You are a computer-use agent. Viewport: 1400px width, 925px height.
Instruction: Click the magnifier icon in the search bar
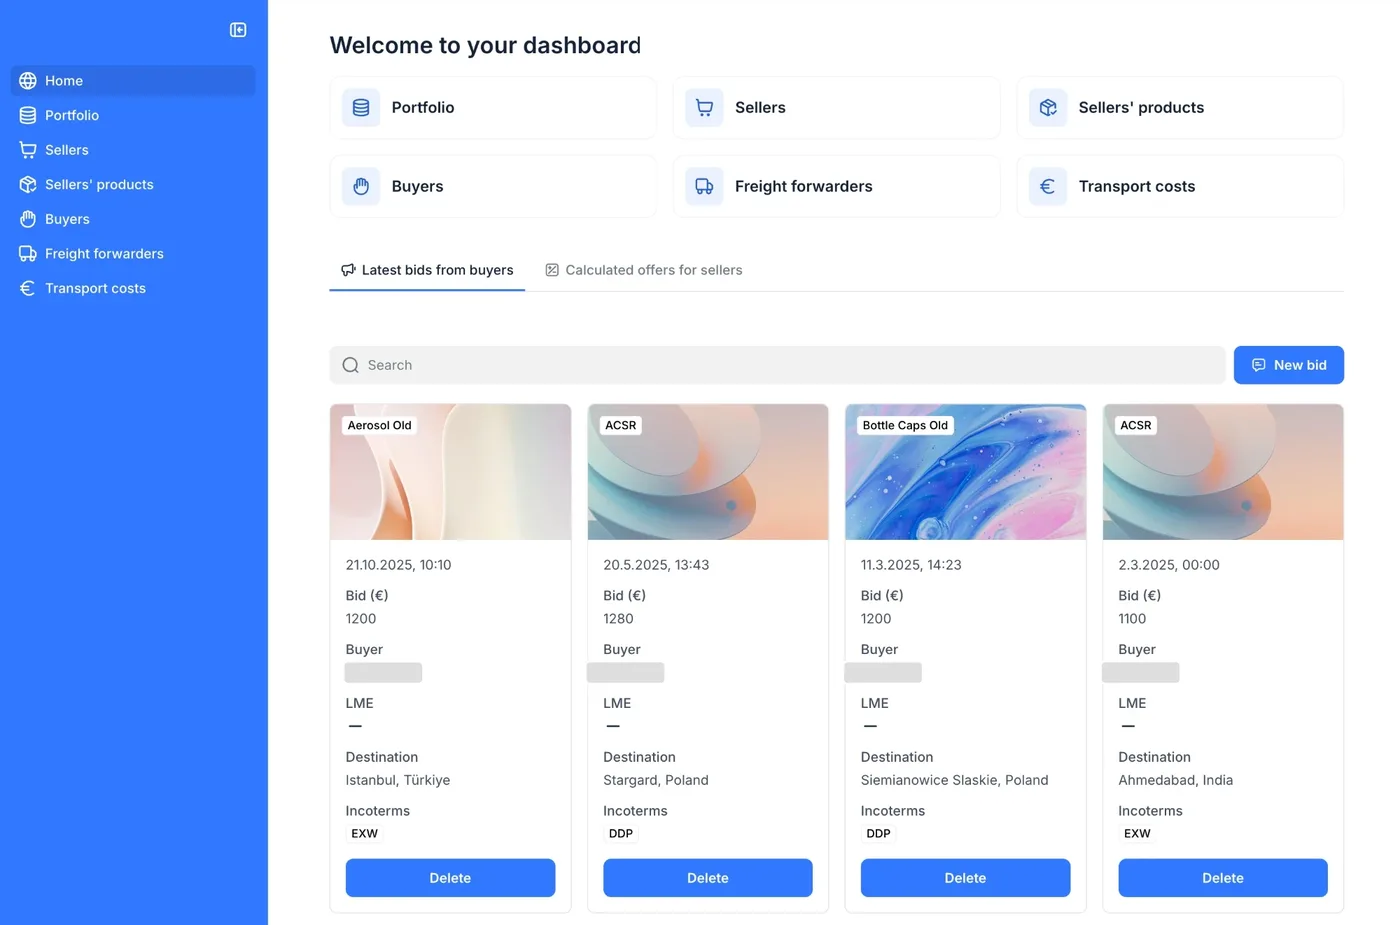351,365
